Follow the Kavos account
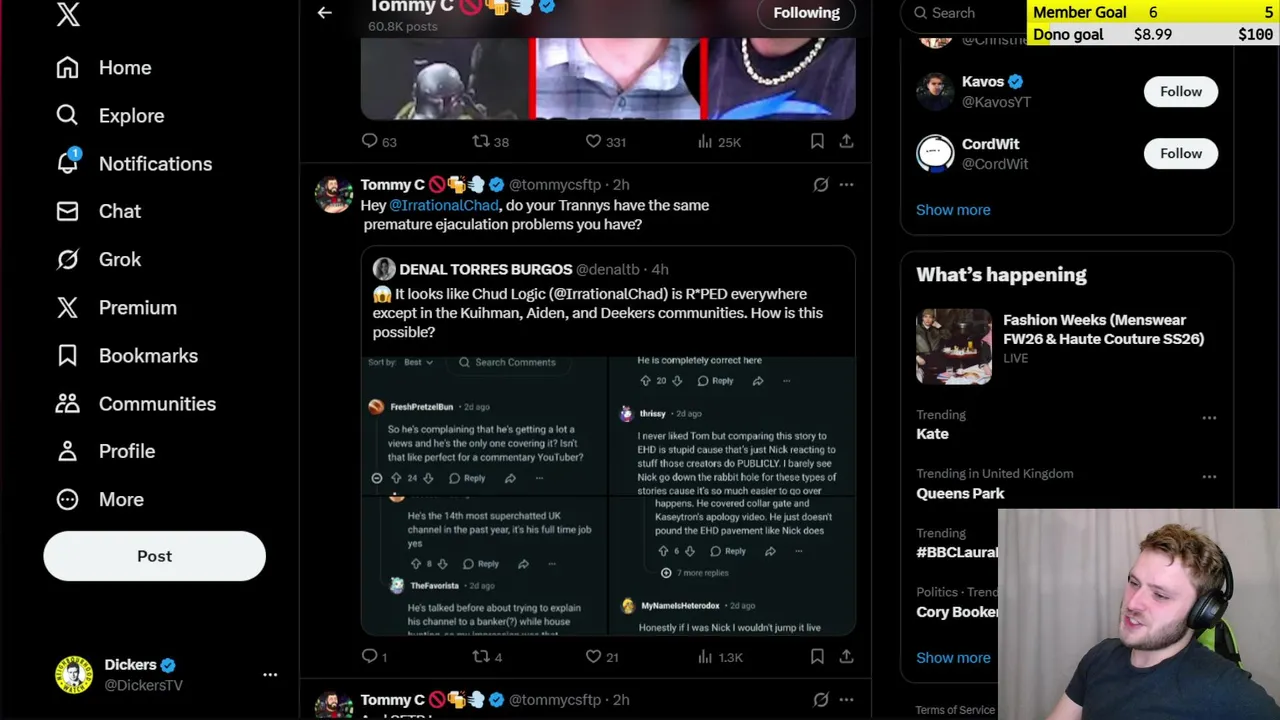Viewport: 1280px width, 720px height. point(1181,91)
